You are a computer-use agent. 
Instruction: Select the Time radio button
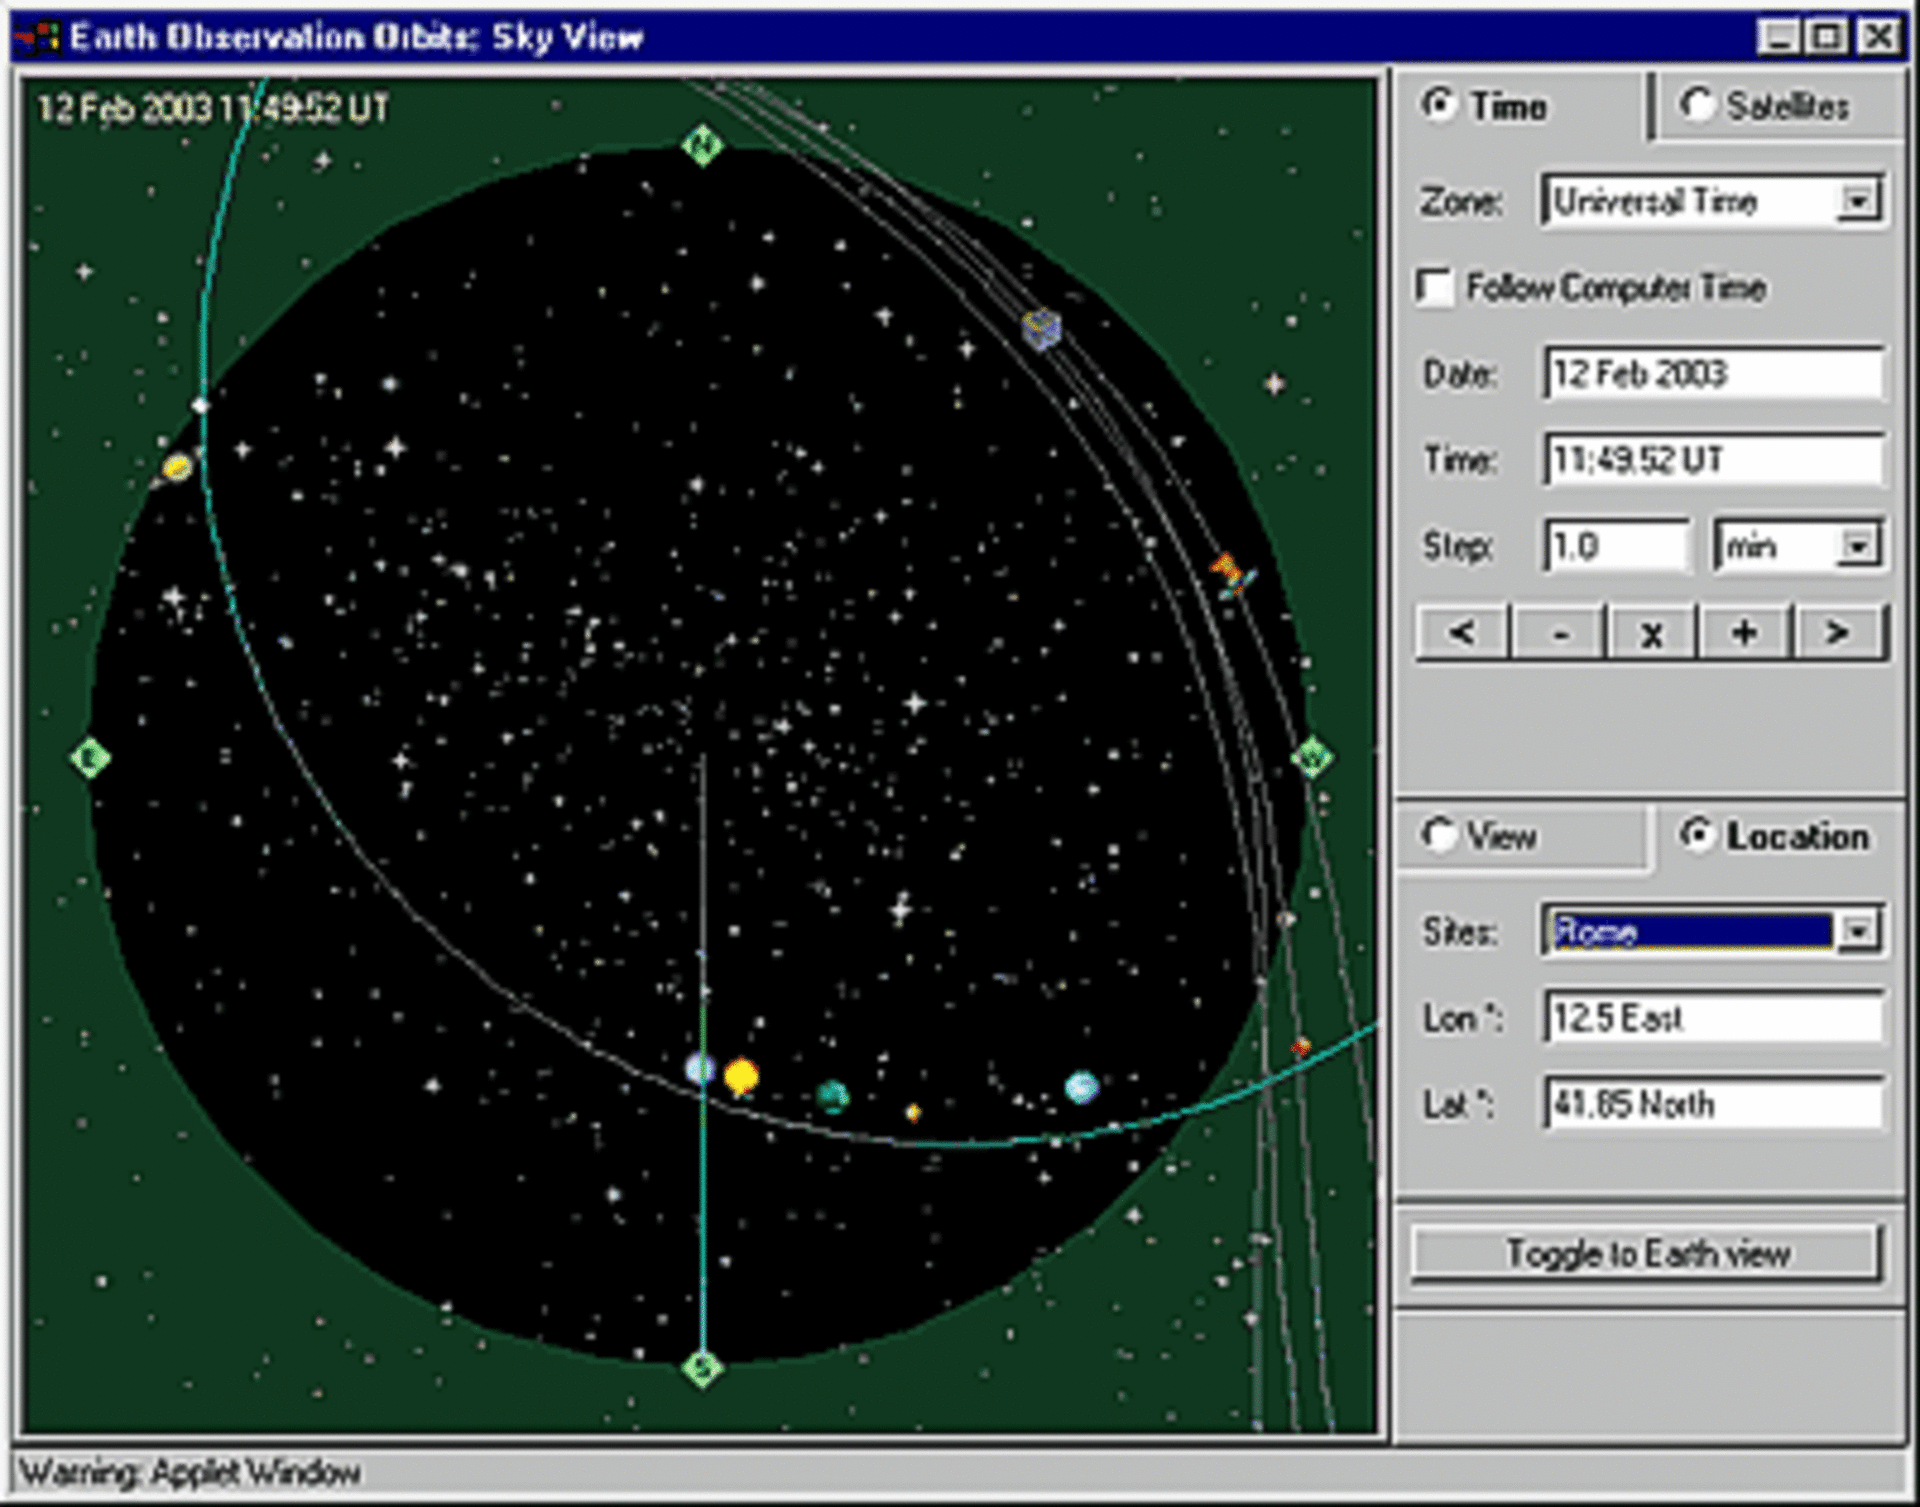(1439, 105)
